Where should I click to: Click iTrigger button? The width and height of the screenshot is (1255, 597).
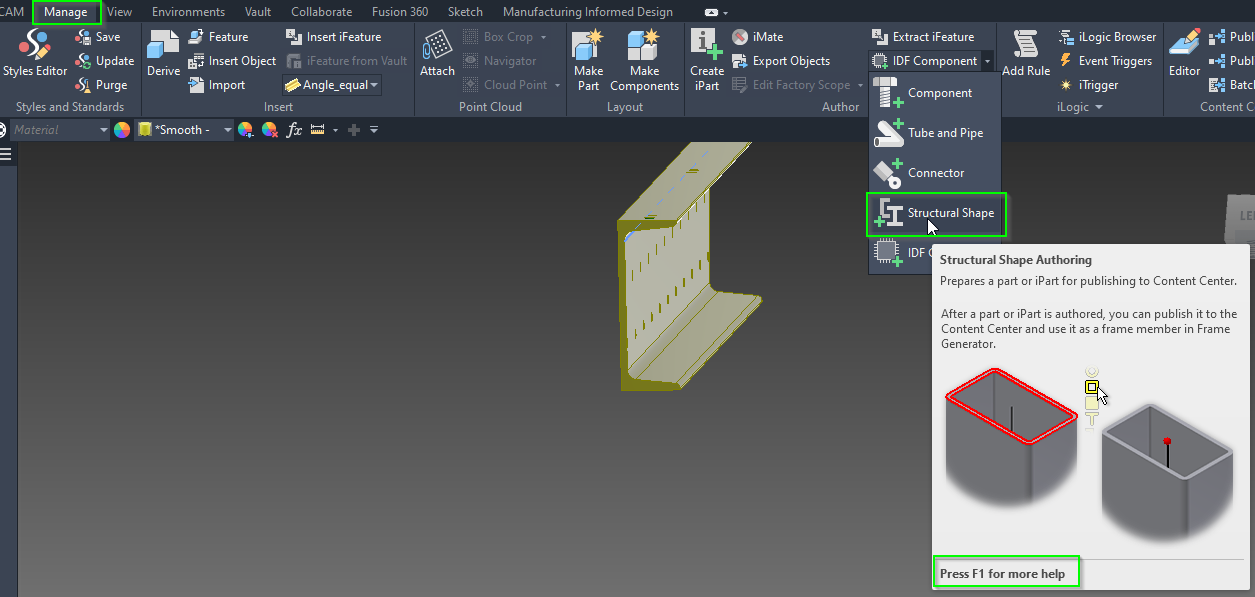[1088, 85]
